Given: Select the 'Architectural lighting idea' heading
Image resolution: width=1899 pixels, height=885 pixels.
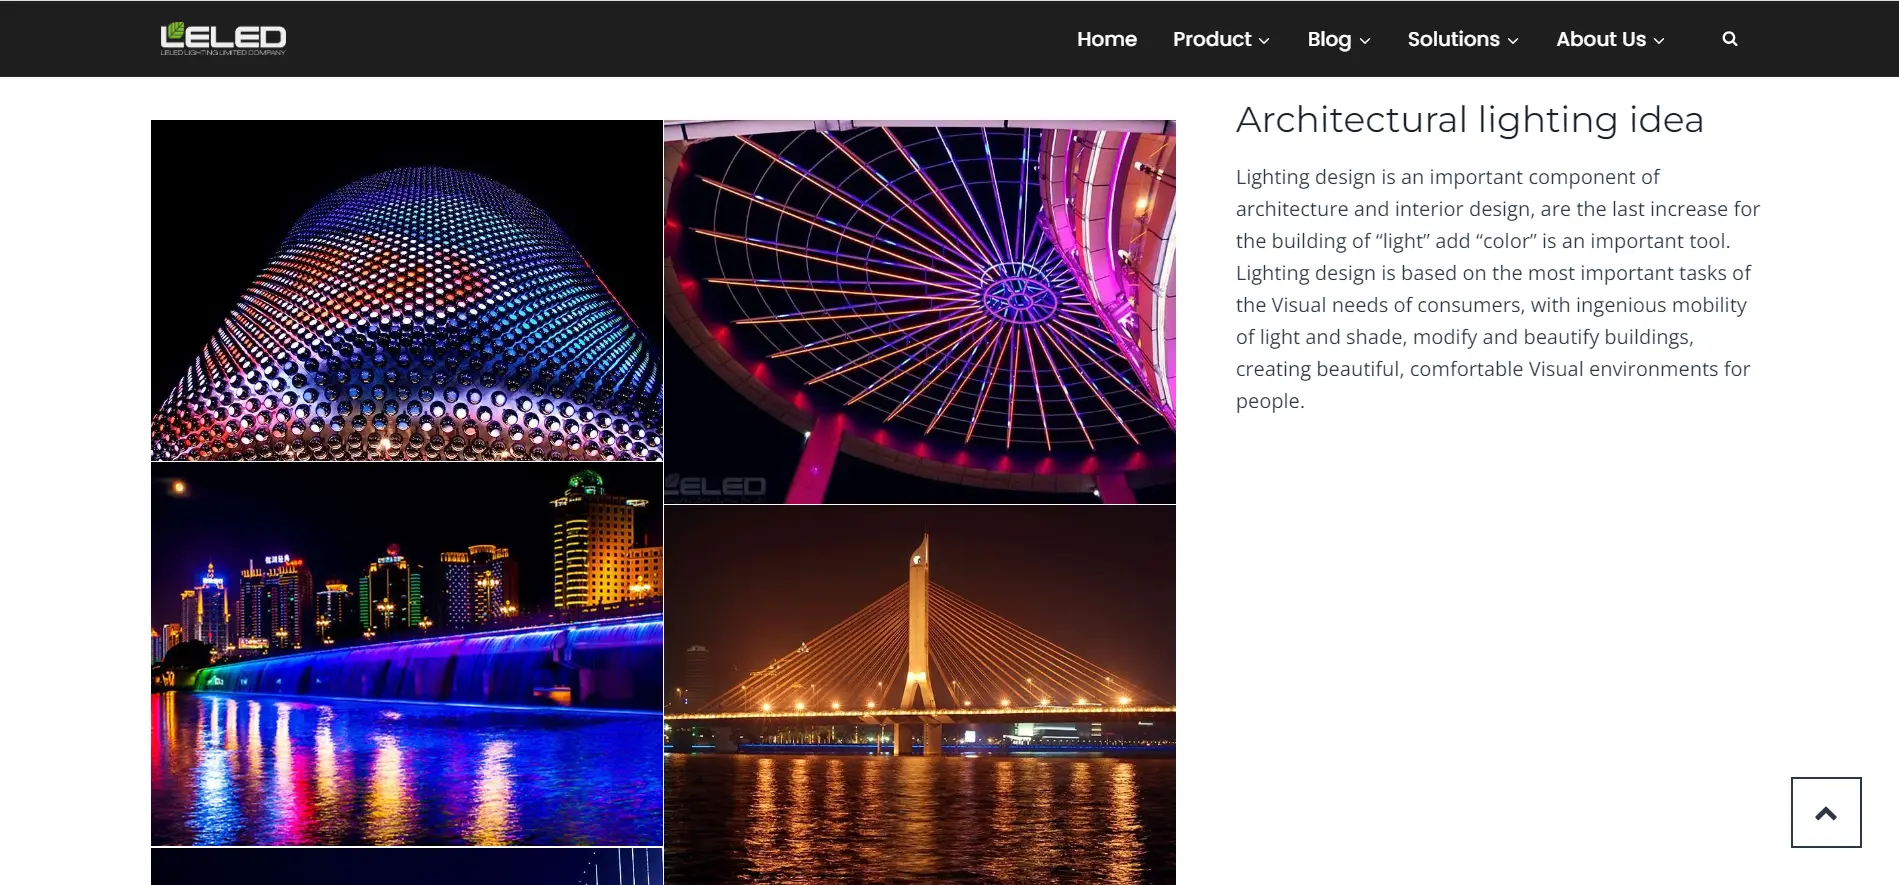Looking at the screenshot, I should tap(1469, 120).
